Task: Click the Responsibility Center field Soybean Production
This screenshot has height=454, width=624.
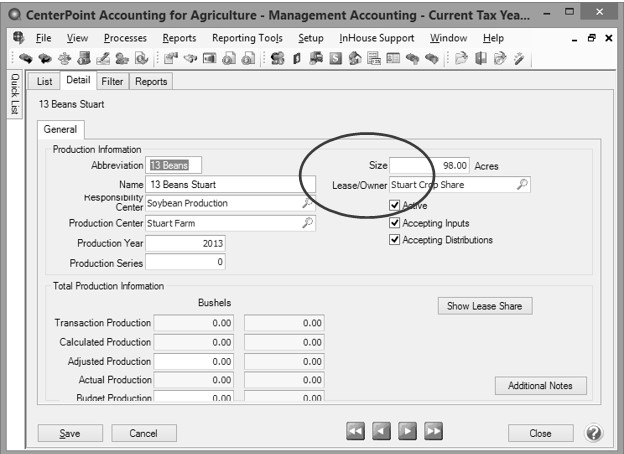Action: (230, 203)
